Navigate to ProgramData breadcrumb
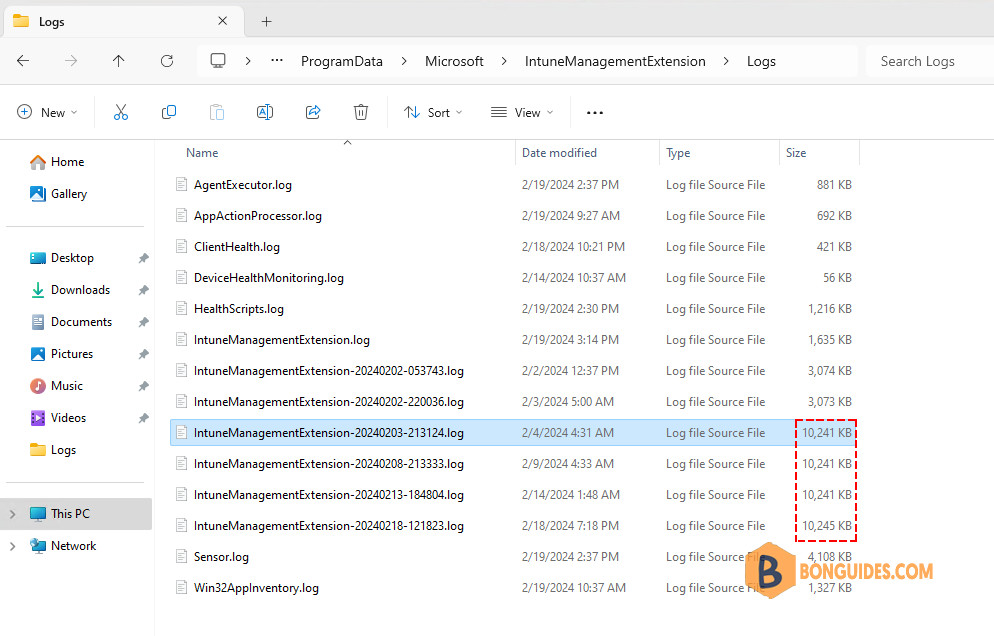 (x=342, y=62)
